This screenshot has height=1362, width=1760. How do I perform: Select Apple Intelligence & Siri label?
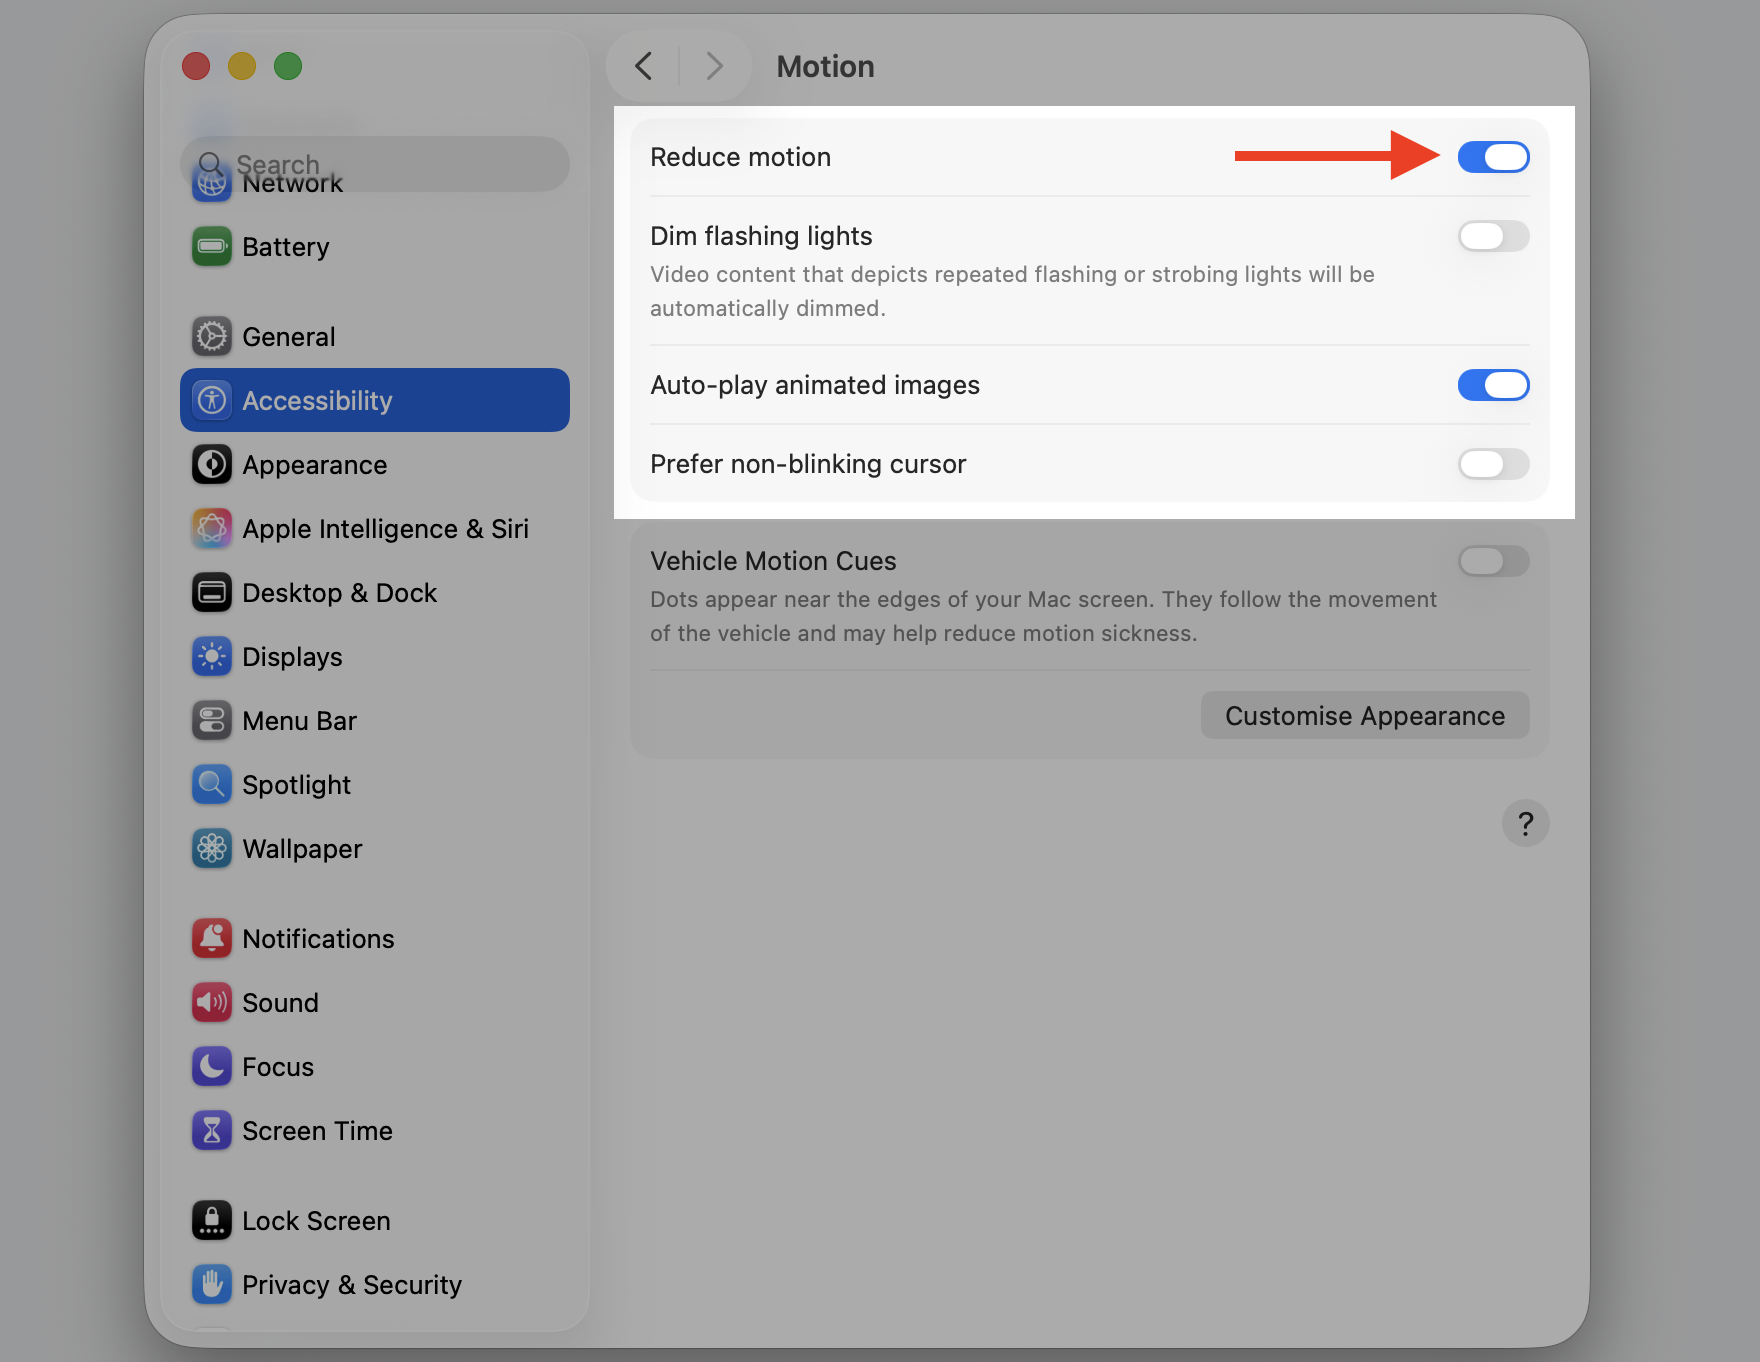tap(385, 529)
